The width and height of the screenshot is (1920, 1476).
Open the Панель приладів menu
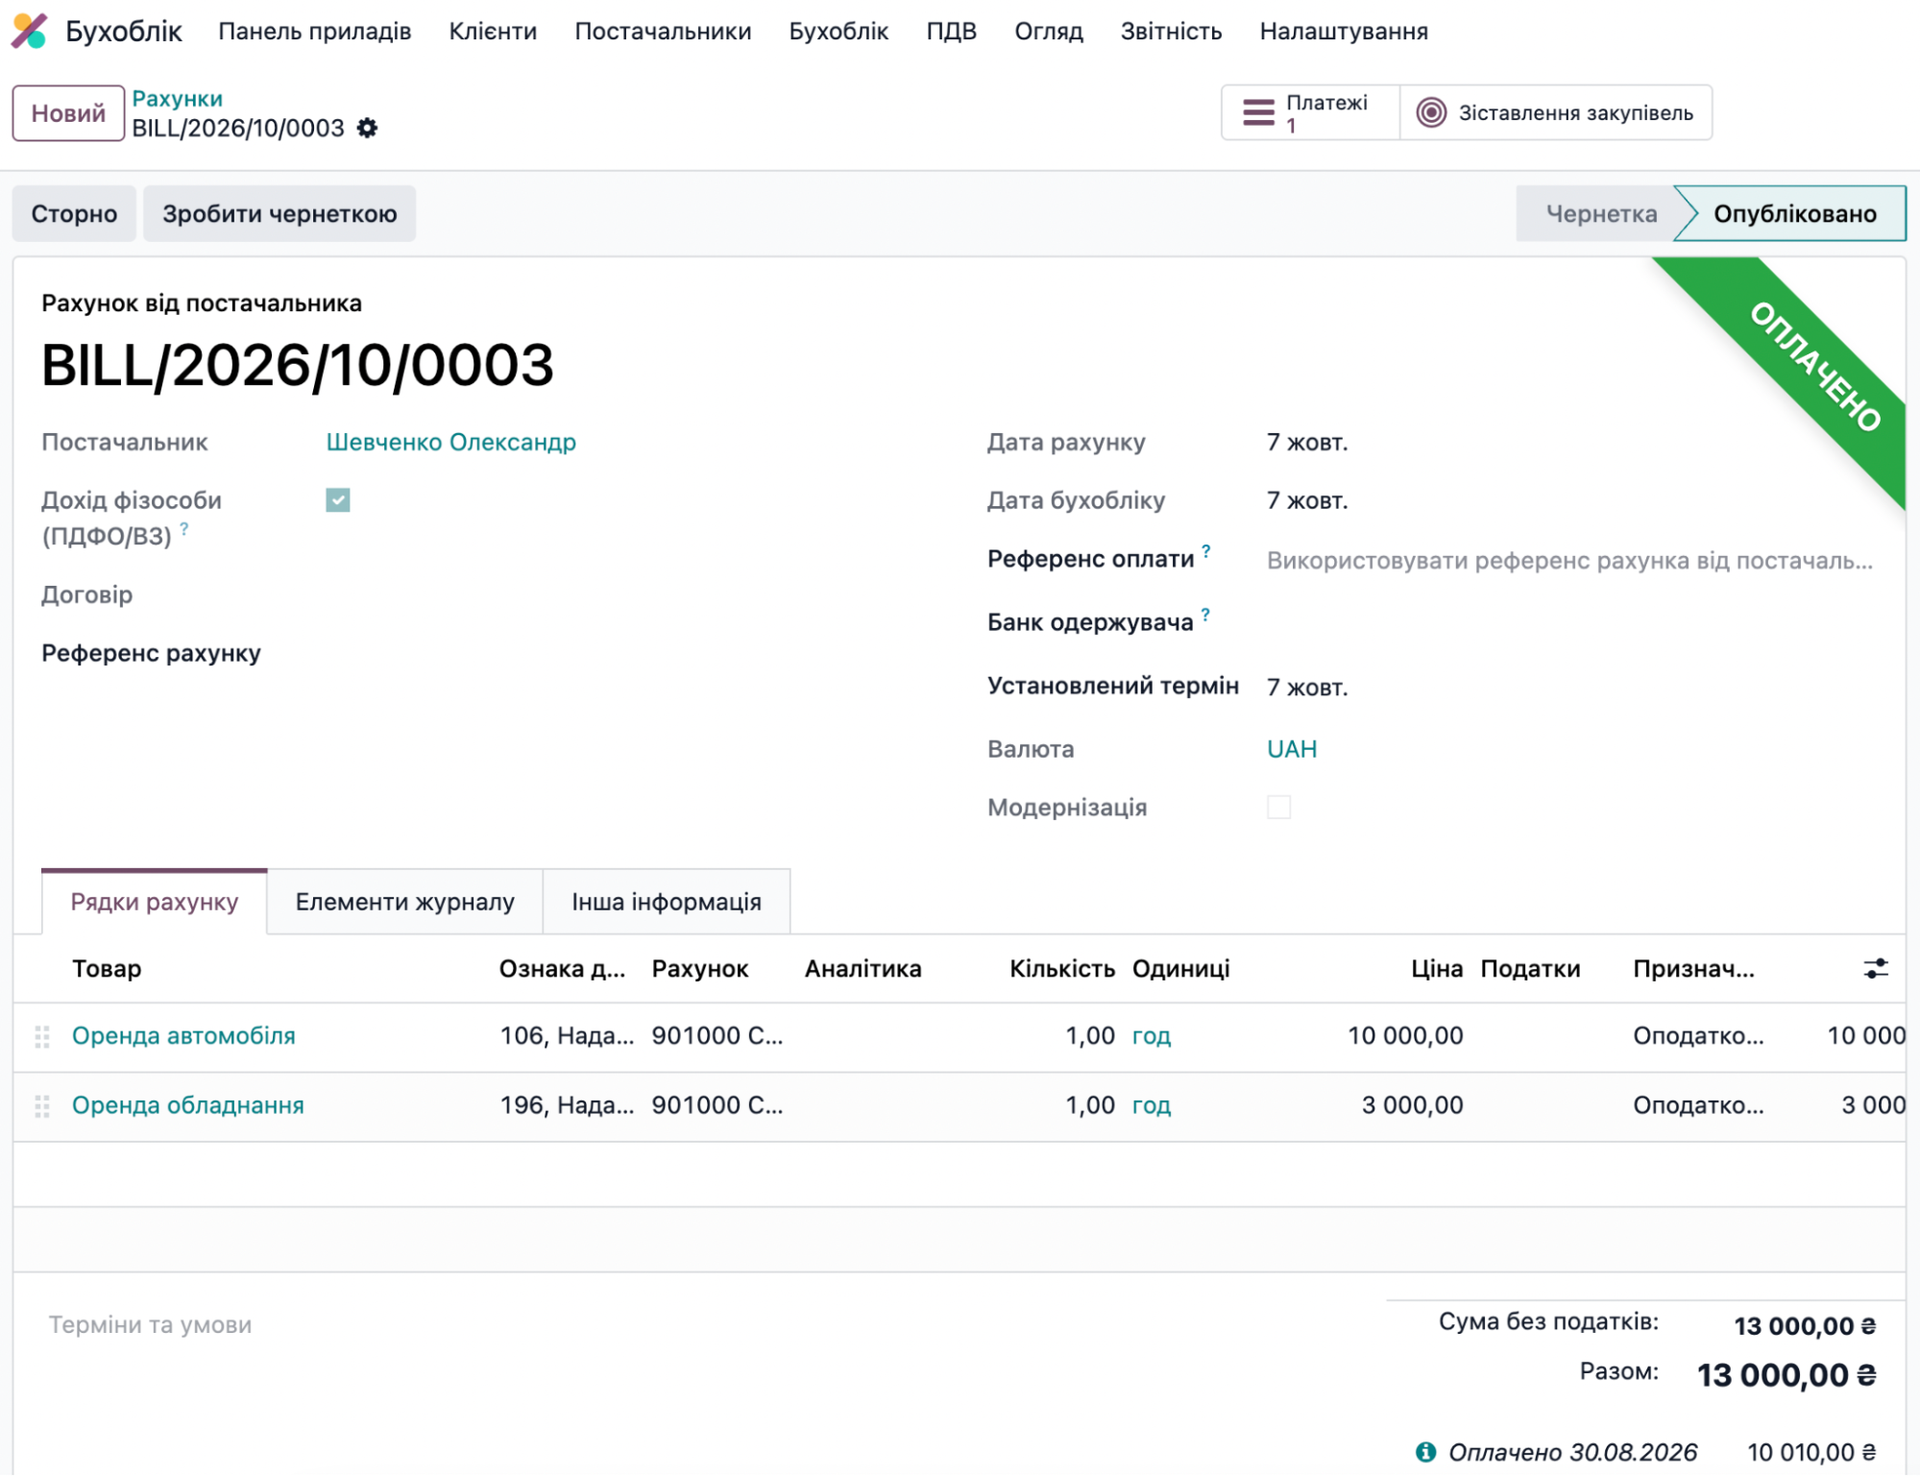pos(315,31)
